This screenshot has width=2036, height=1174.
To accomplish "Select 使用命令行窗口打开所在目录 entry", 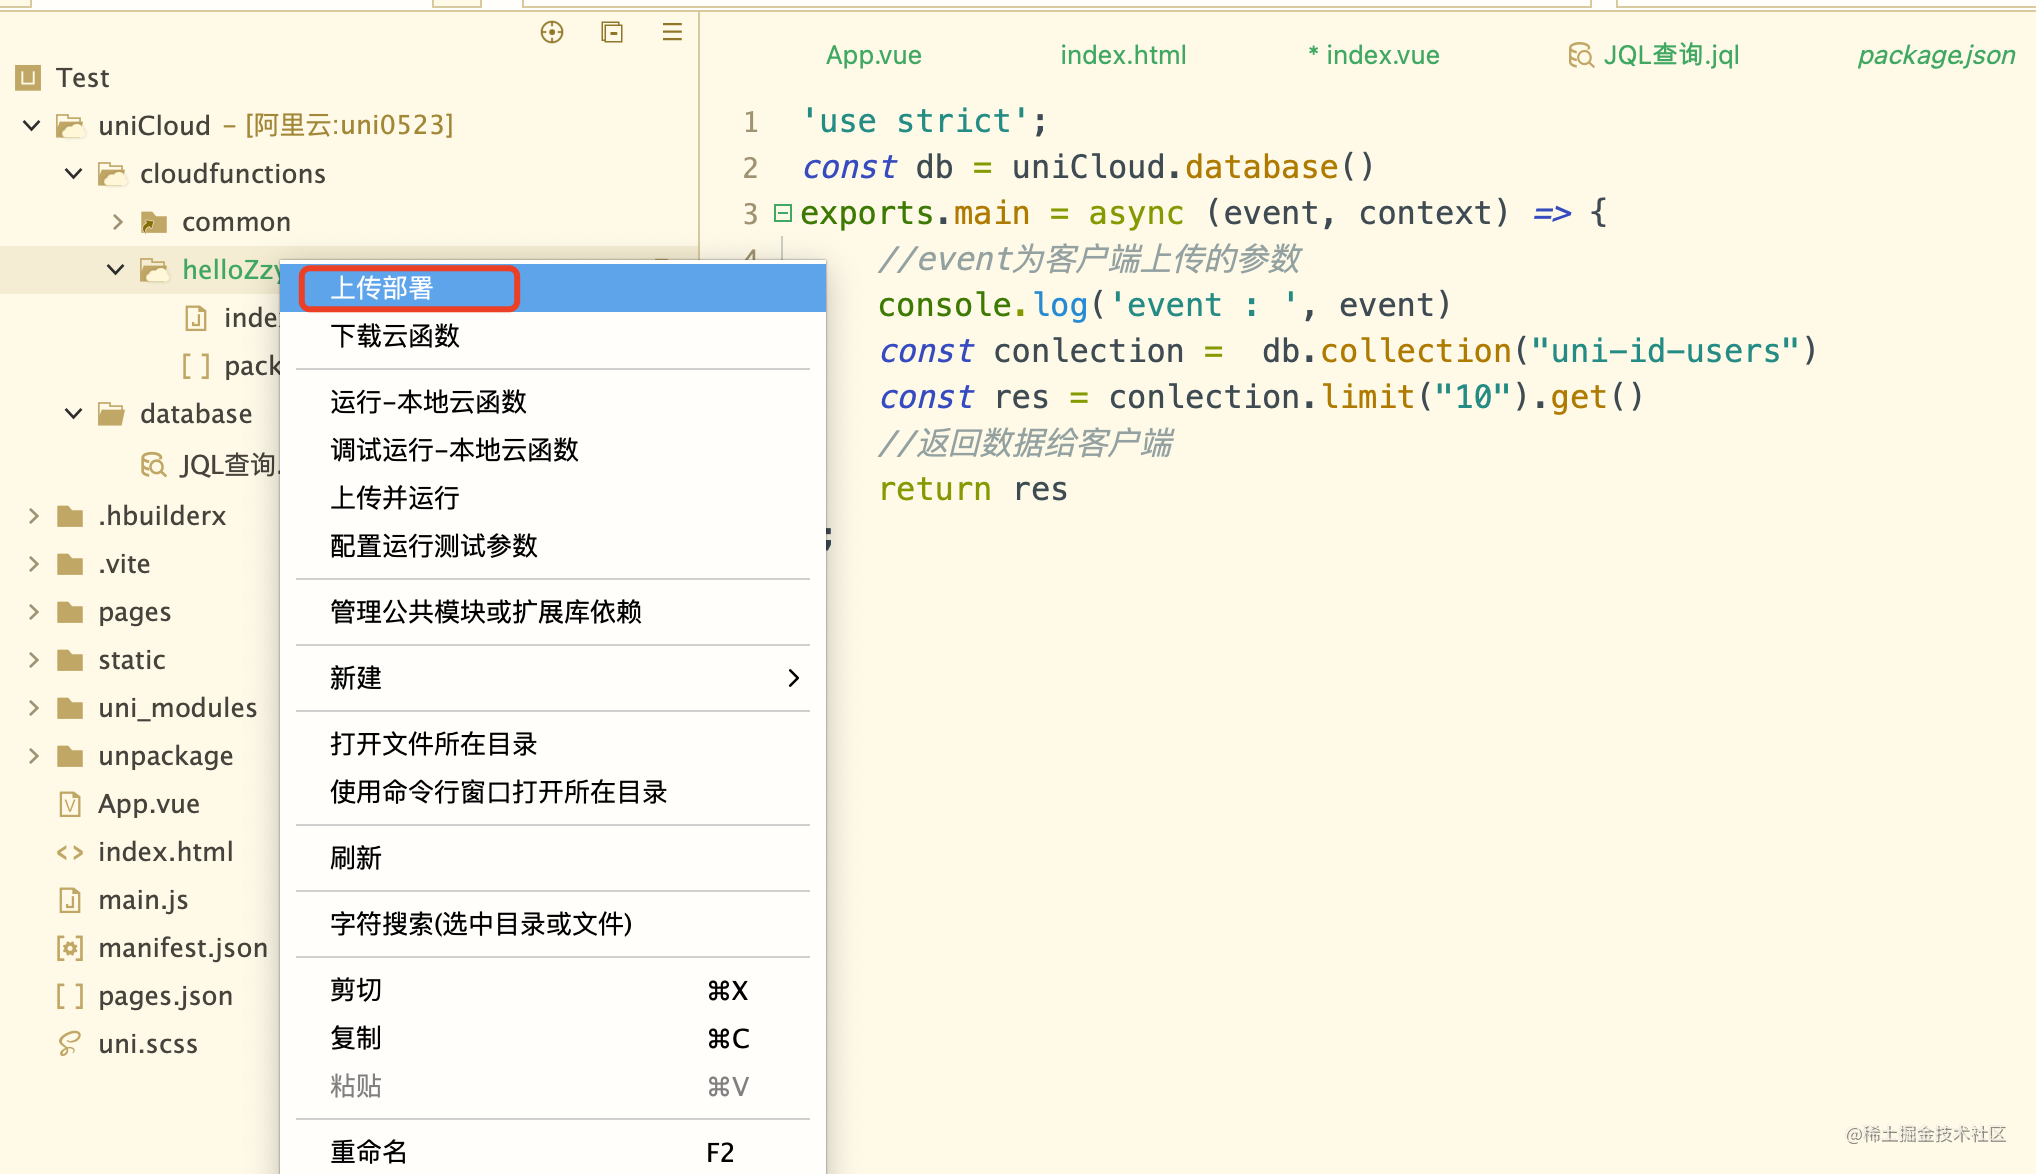I will tap(553, 792).
